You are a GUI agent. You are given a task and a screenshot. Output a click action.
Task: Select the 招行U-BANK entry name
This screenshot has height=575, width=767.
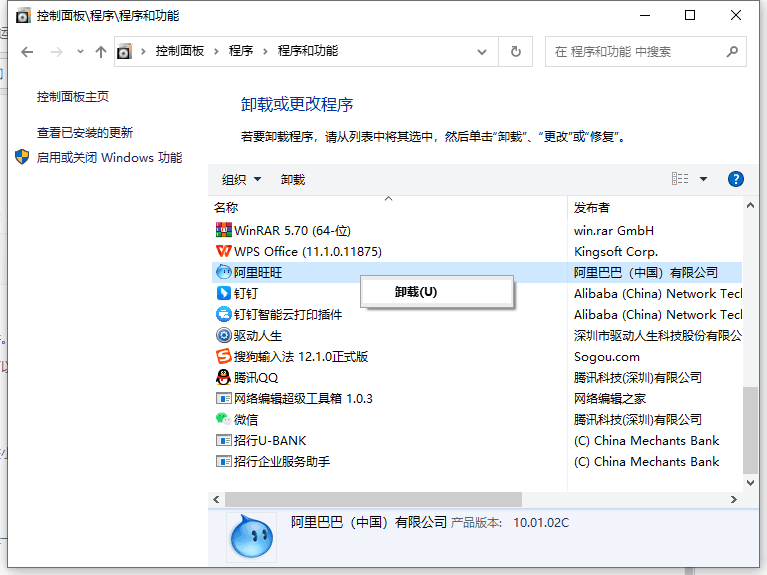(x=270, y=440)
